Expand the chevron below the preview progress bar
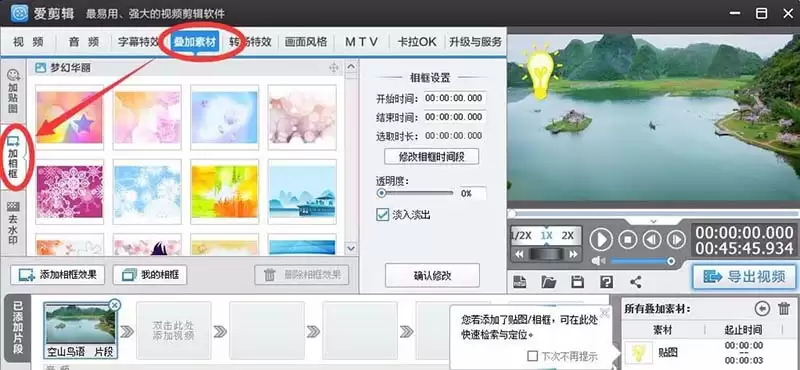Screen dimensions: 800x370 tap(654, 221)
